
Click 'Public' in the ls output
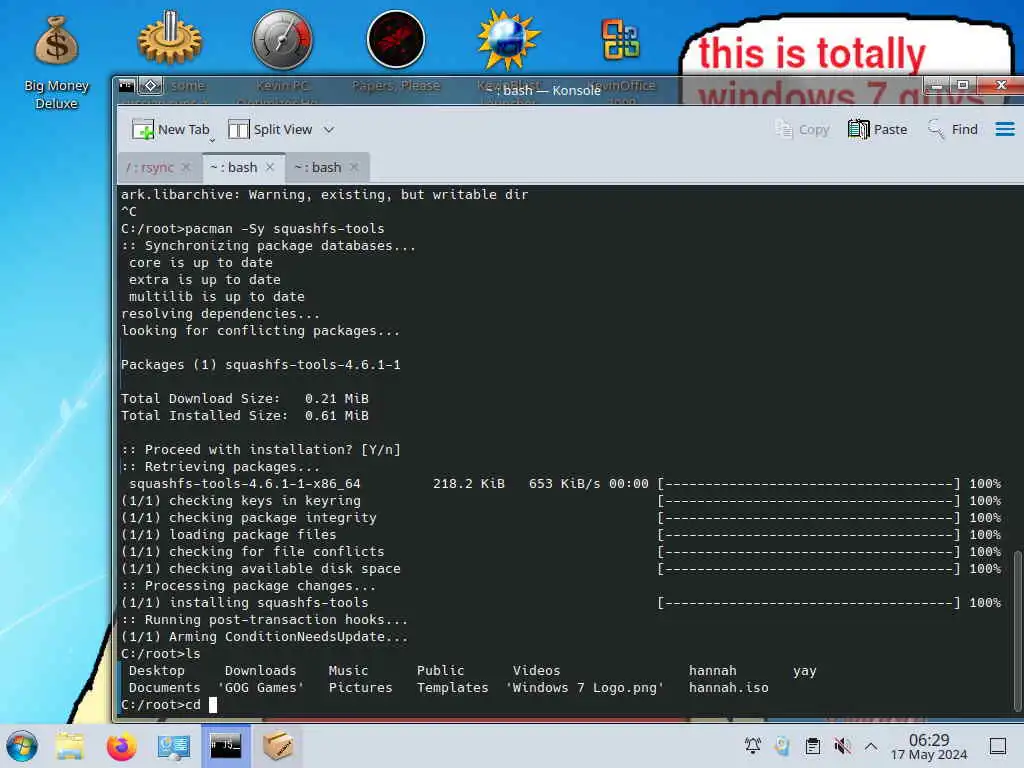pyautogui.click(x=440, y=671)
